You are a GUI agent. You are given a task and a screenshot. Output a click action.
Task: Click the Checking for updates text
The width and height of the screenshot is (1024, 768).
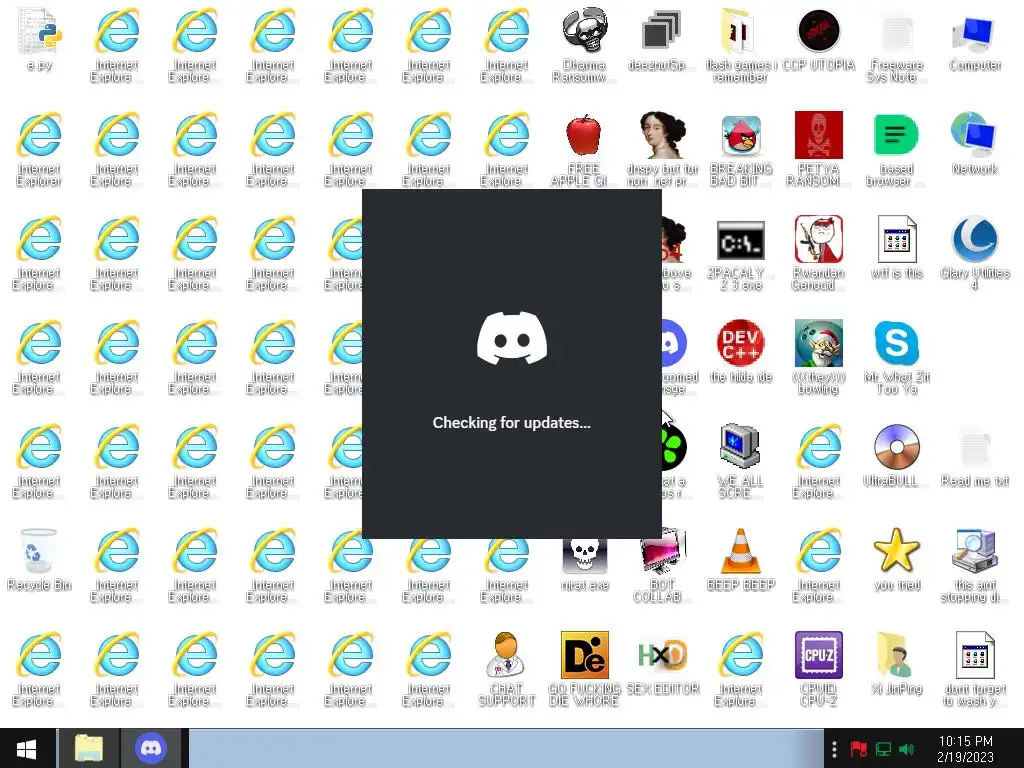coord(511,423)
